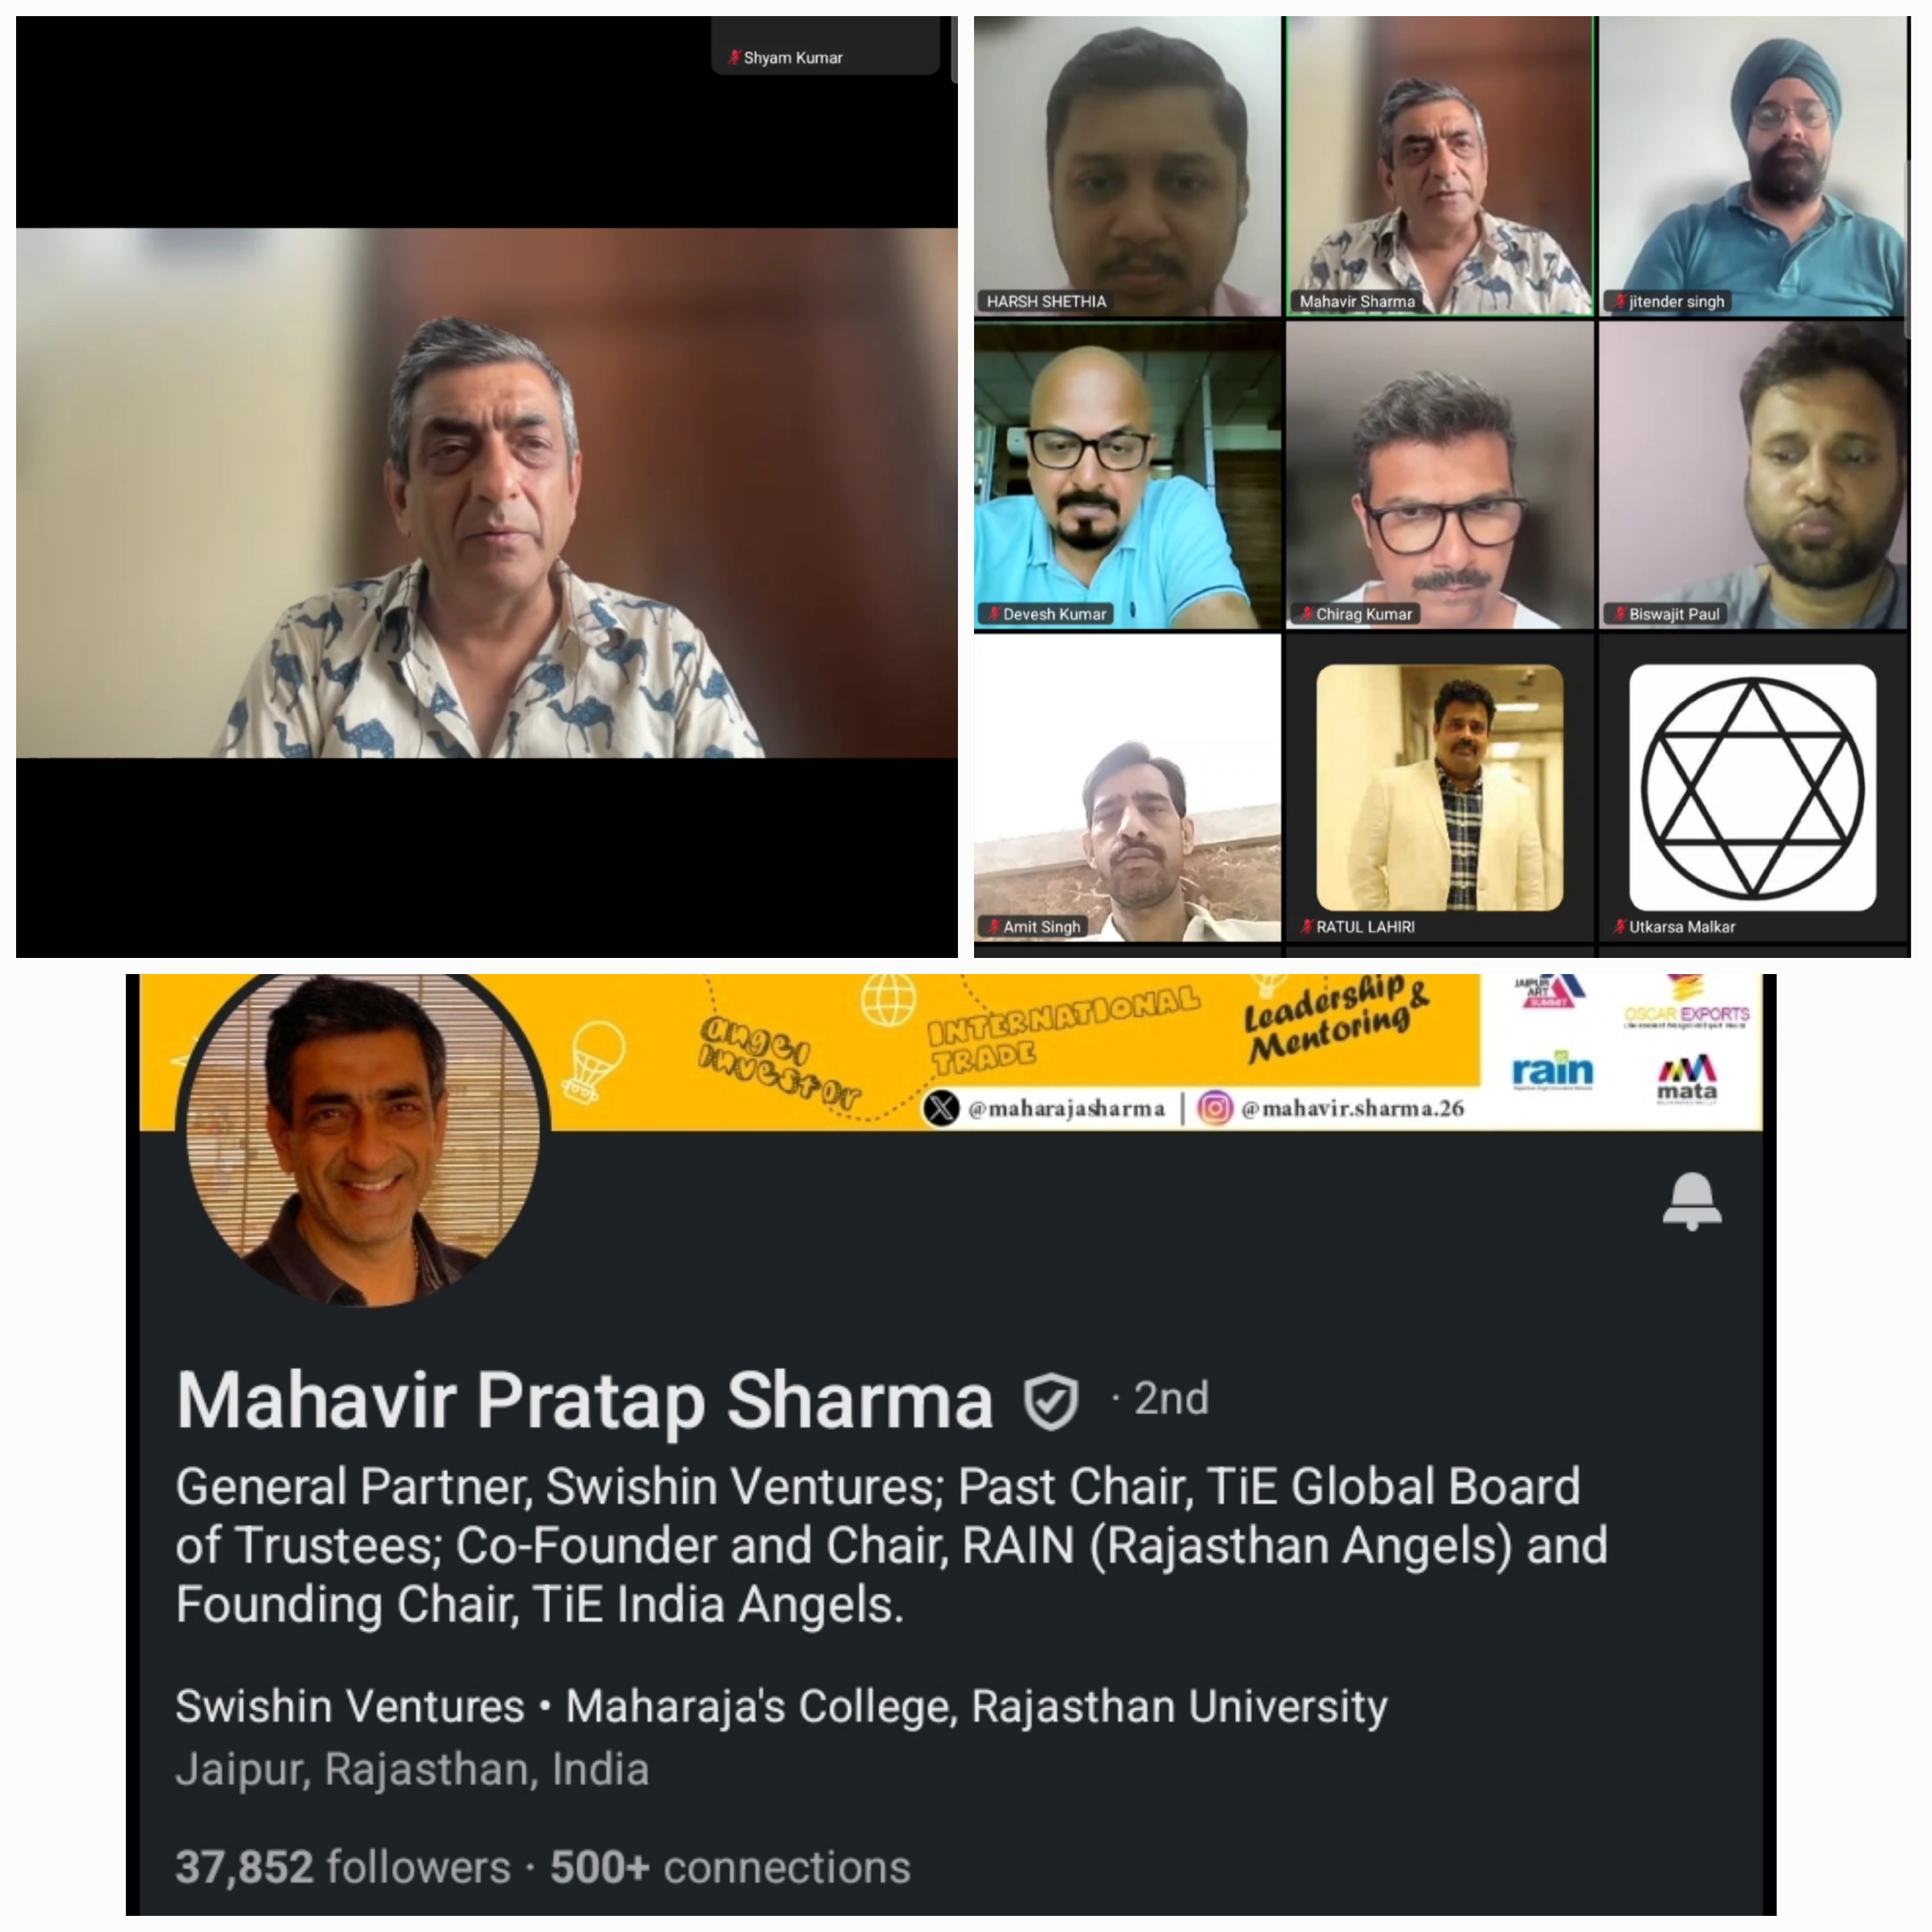The image size is (1932, 1932).
Task: Click the Jaipur Art Summit logo
Action: (1550, 991)
